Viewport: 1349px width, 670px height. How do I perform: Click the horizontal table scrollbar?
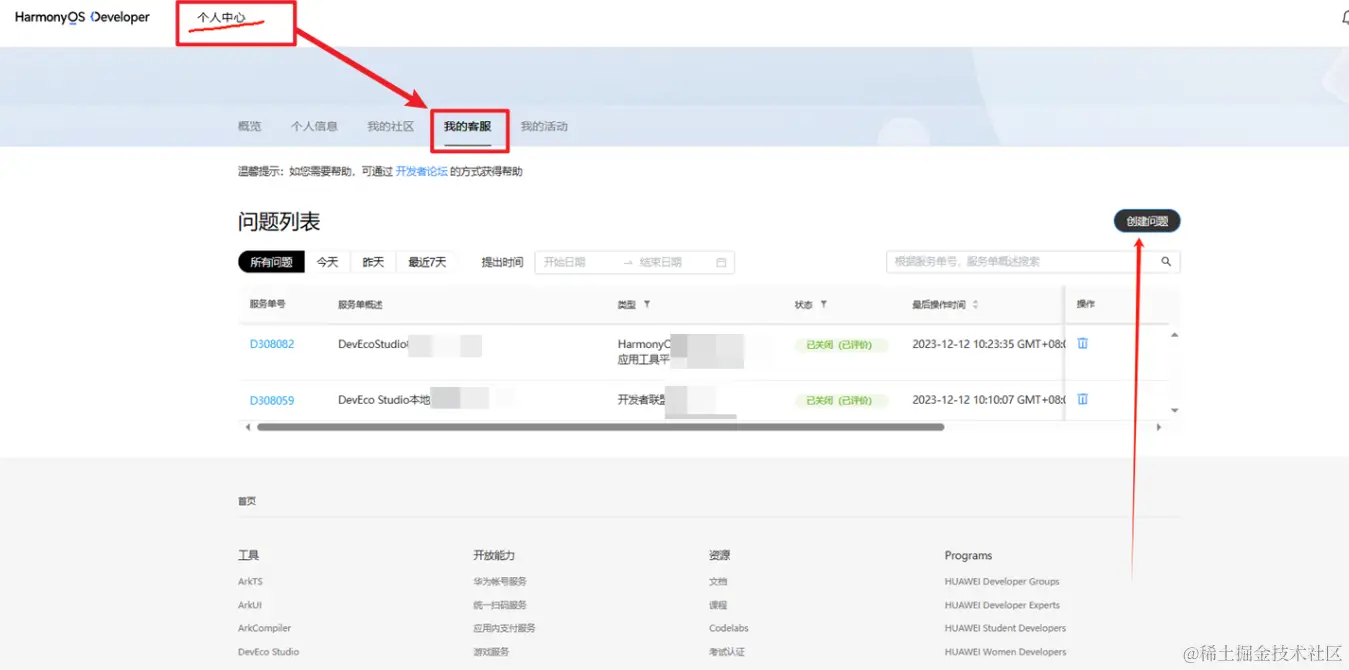600,427
